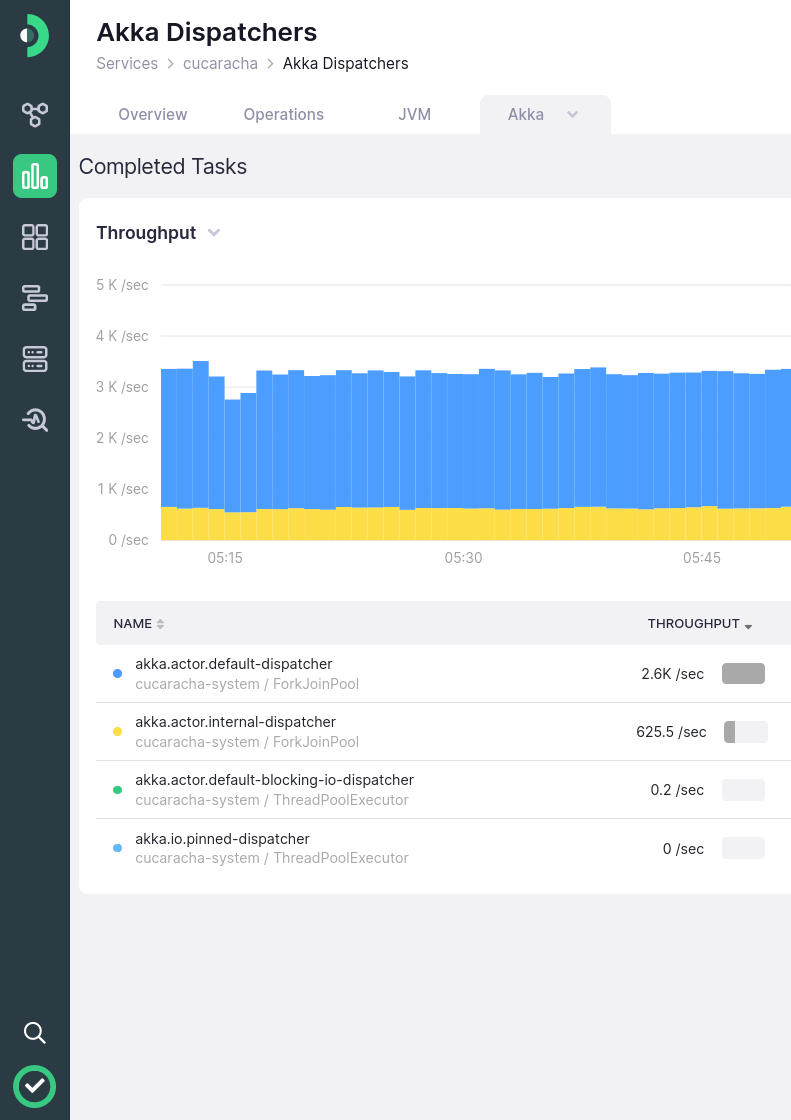The height and width of the screenshot is (1120, 791).
Task: Sort by the THROUGHPUT descending arrow
Action: coord(748,626)
